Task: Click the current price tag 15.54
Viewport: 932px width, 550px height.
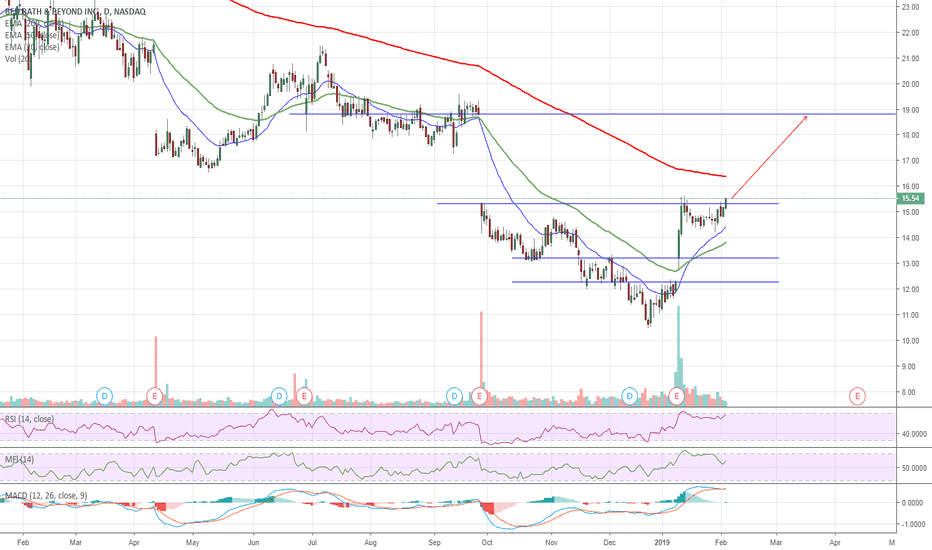Action: 910,199
